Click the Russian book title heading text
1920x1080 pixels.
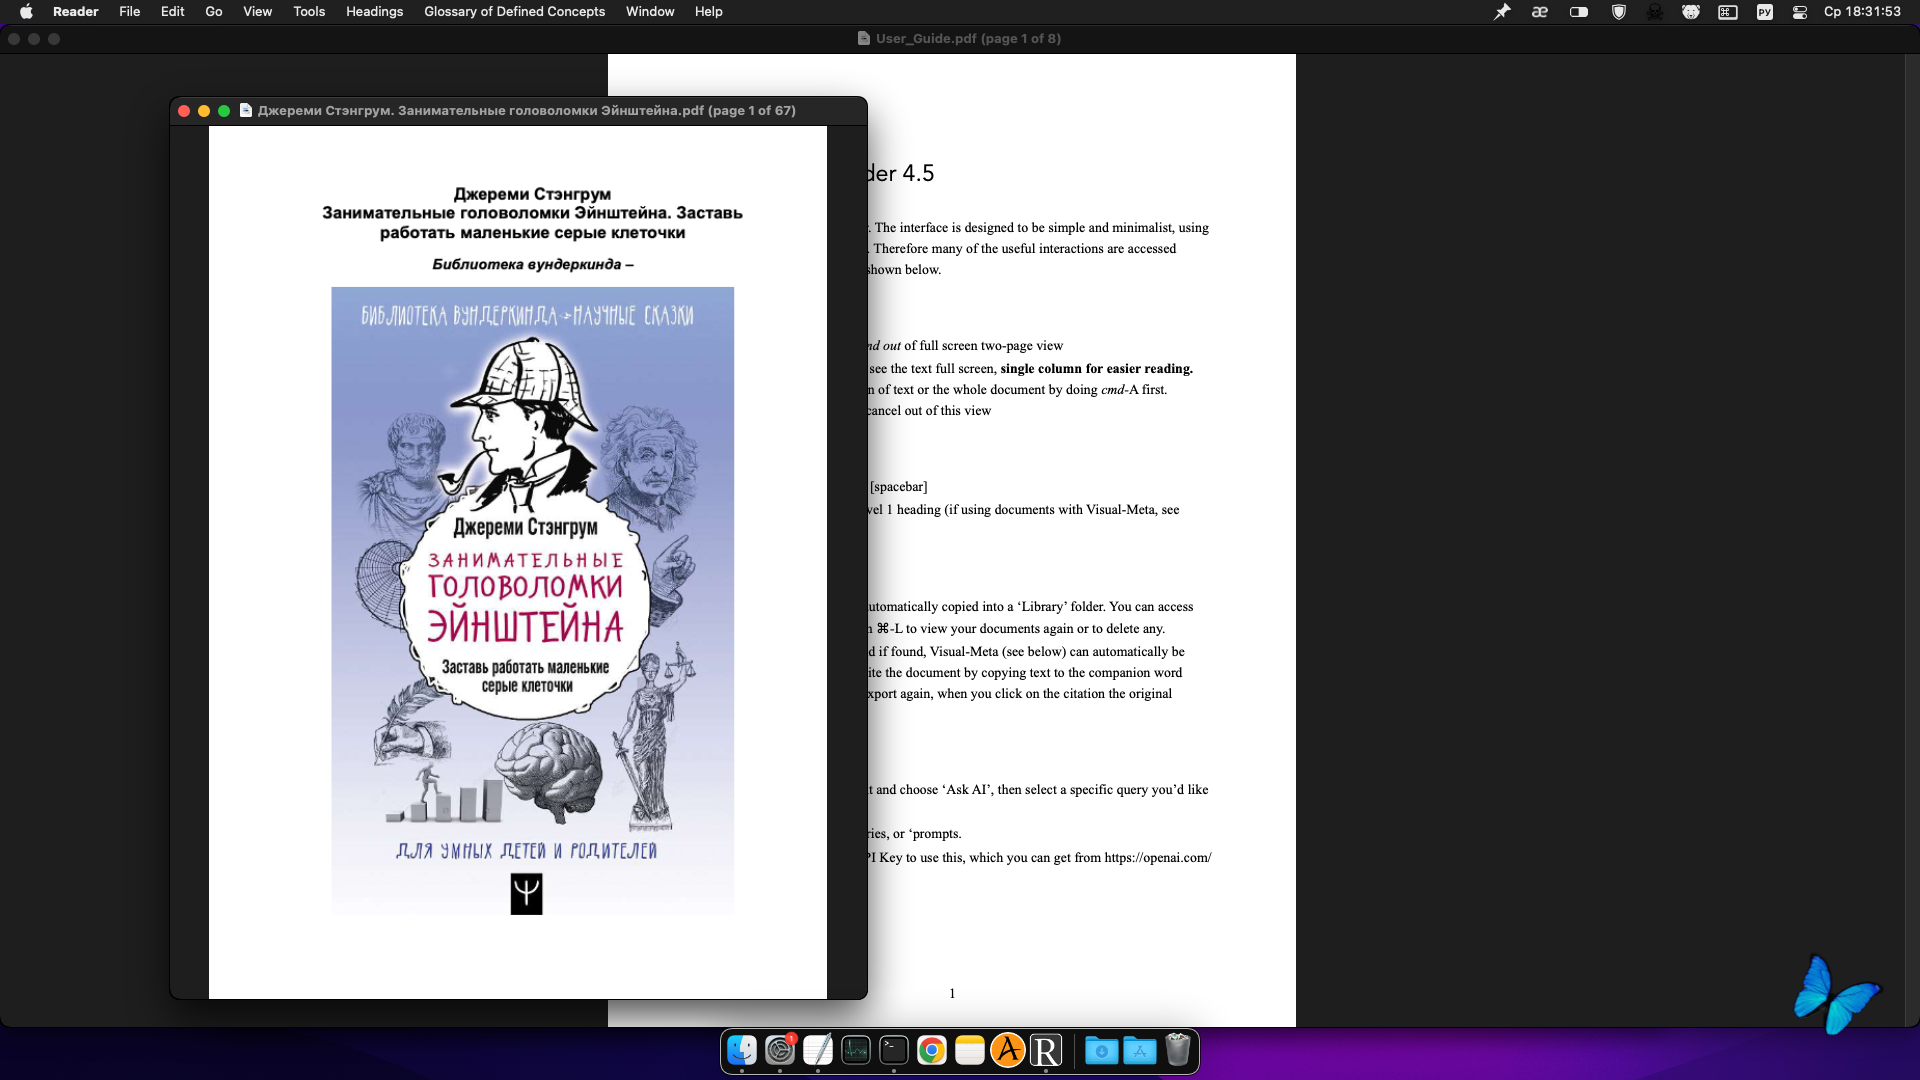point(532,213)
